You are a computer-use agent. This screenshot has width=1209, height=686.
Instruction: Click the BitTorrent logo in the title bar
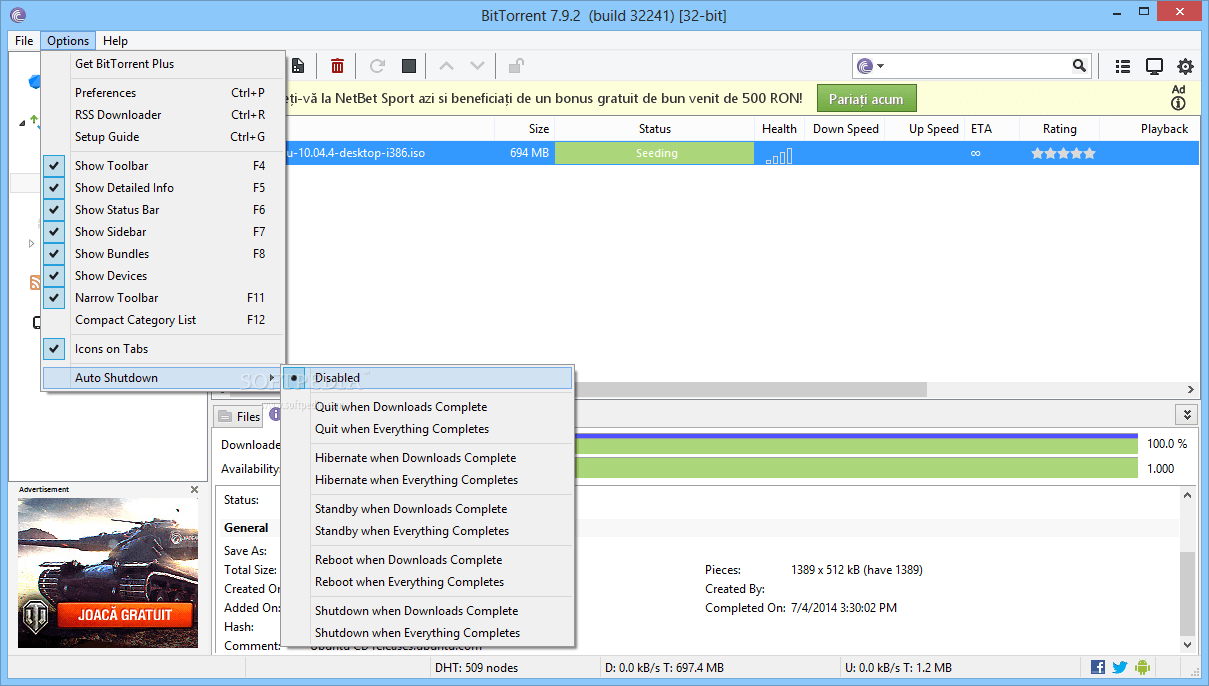click(x=17, y=14)
